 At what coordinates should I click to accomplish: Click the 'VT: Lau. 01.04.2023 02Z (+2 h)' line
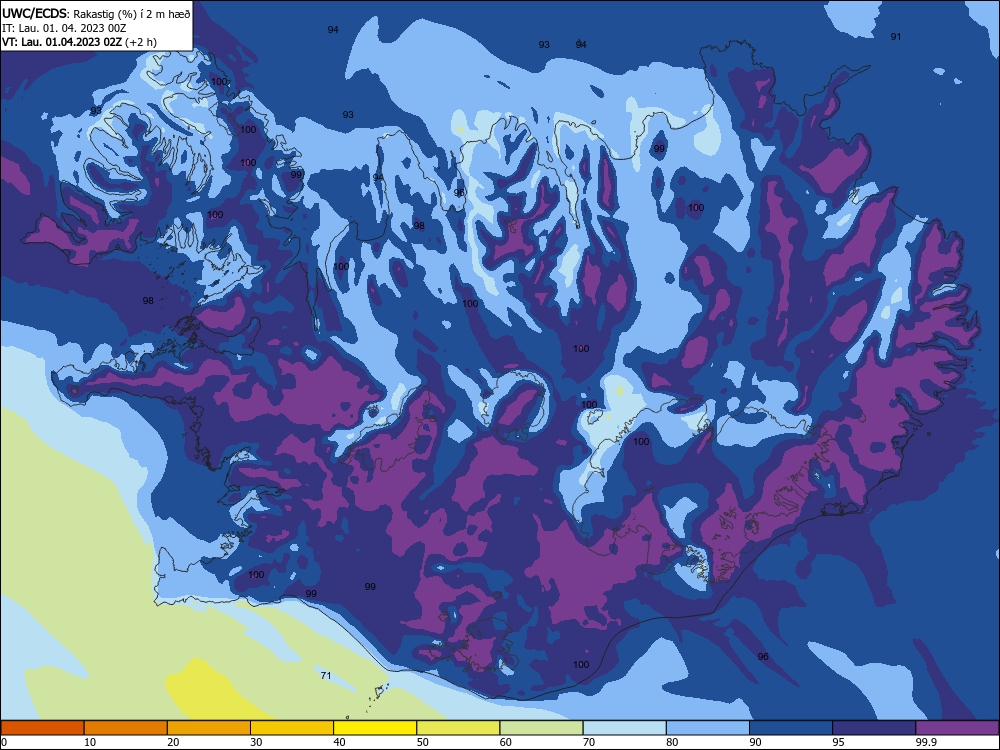[x=79, y=42]
